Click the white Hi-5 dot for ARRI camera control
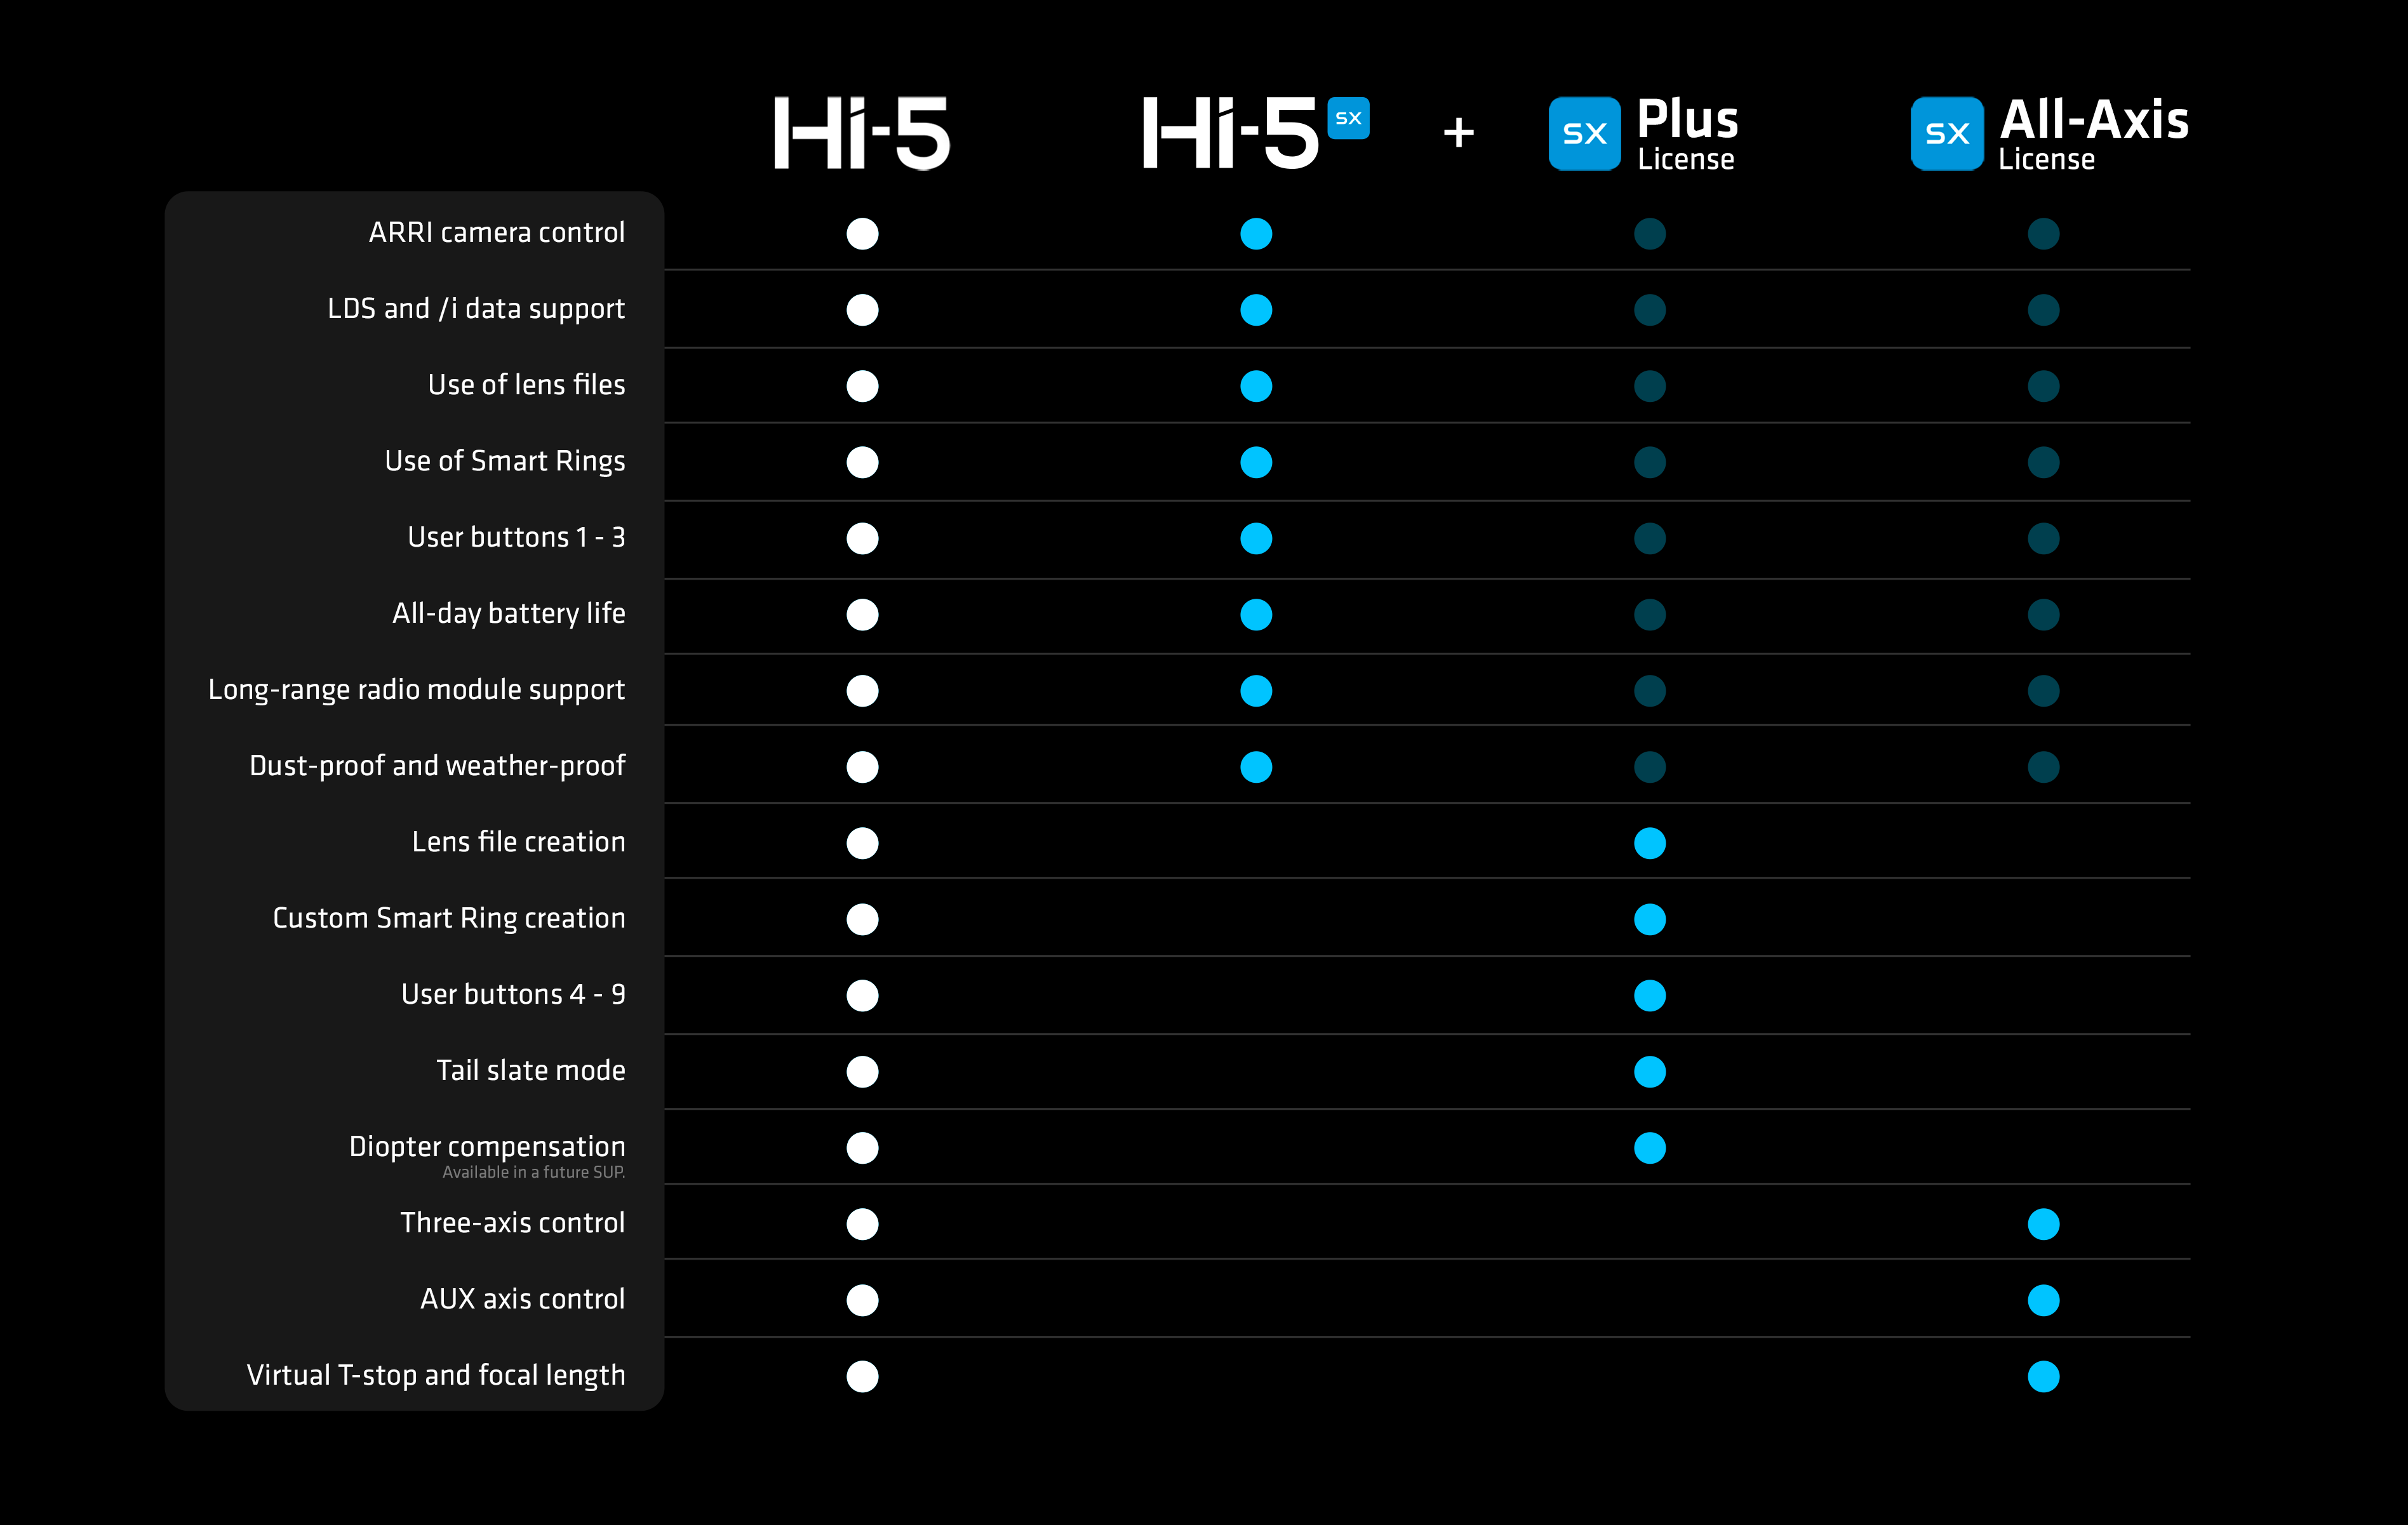This screenshot has height=1525, width=2408. click(x=862, y=234)
